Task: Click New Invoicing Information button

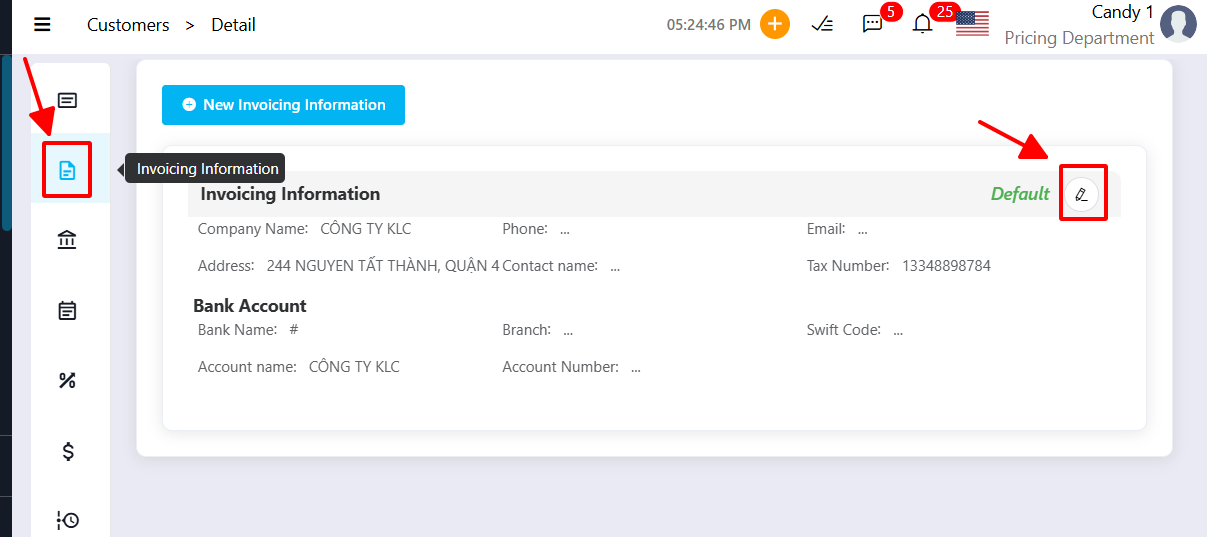Action: 283,105
